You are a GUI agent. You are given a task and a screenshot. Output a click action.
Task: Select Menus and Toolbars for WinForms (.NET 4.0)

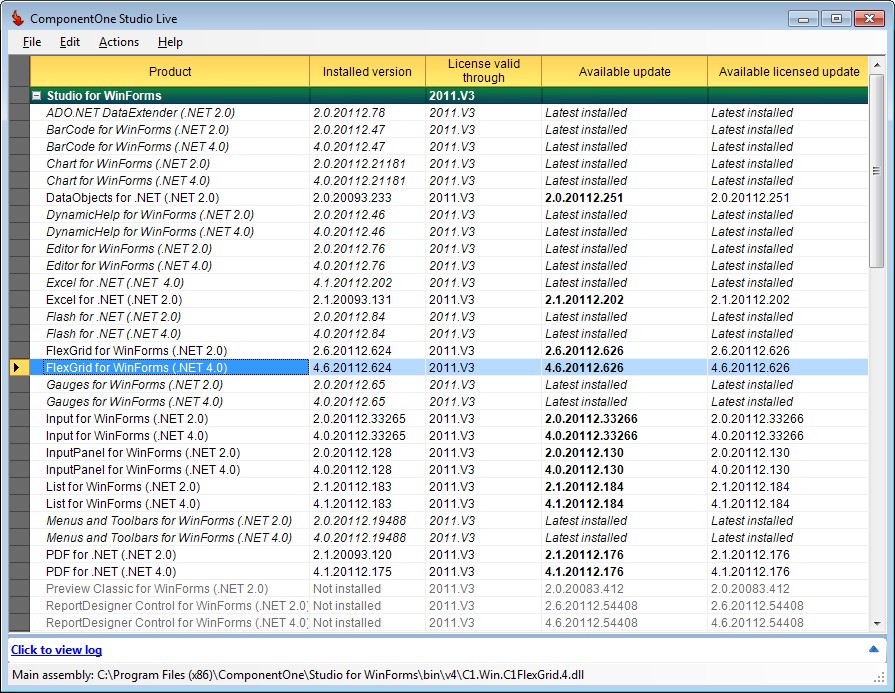click(169, 538)
